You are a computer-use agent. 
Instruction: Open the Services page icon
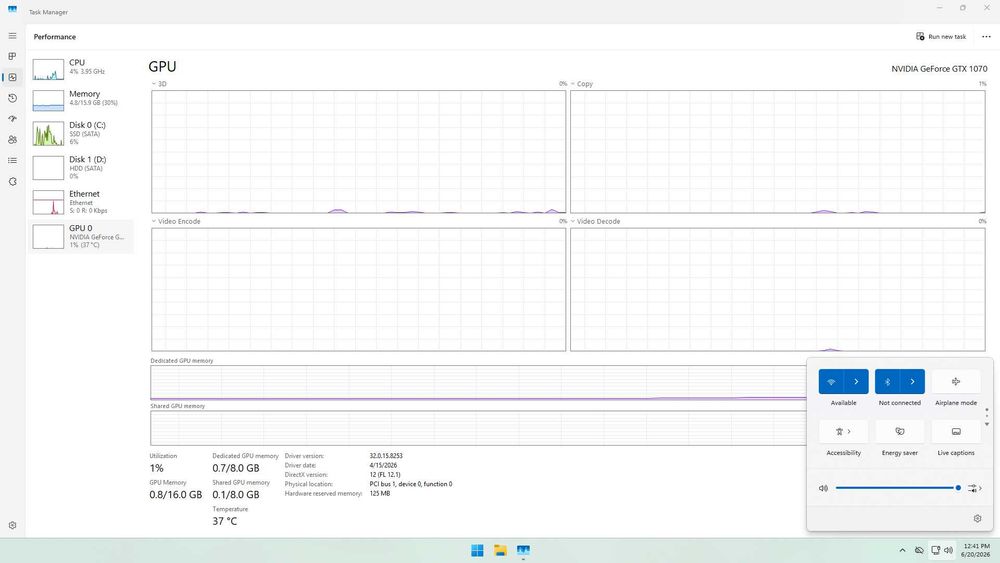pyautogui.click(x=12, y=182)
